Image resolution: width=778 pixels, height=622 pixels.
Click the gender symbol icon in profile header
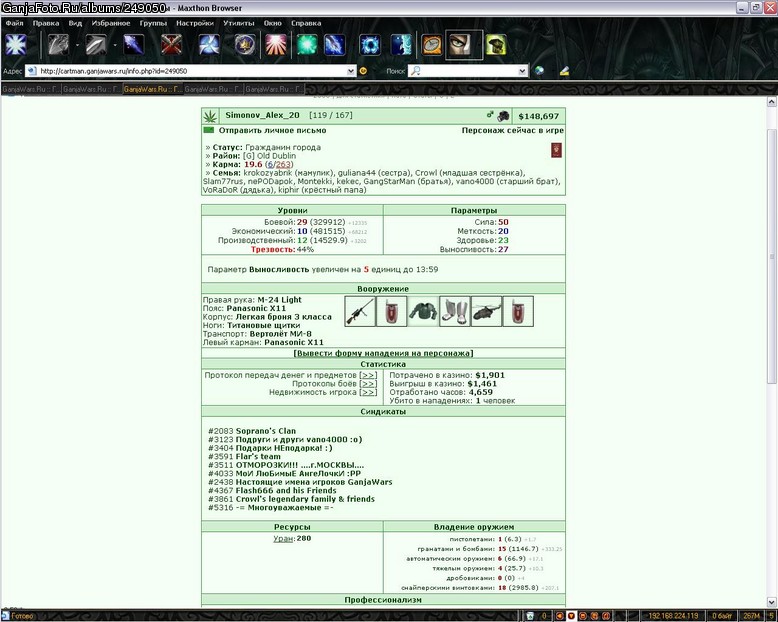coord(490,115)
